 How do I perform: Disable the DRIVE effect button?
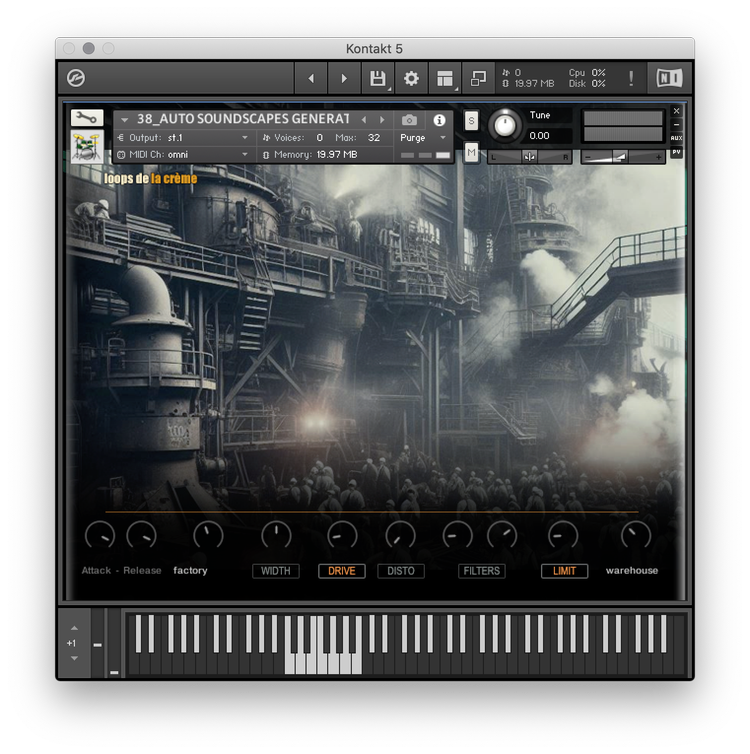tap(342, 571)
